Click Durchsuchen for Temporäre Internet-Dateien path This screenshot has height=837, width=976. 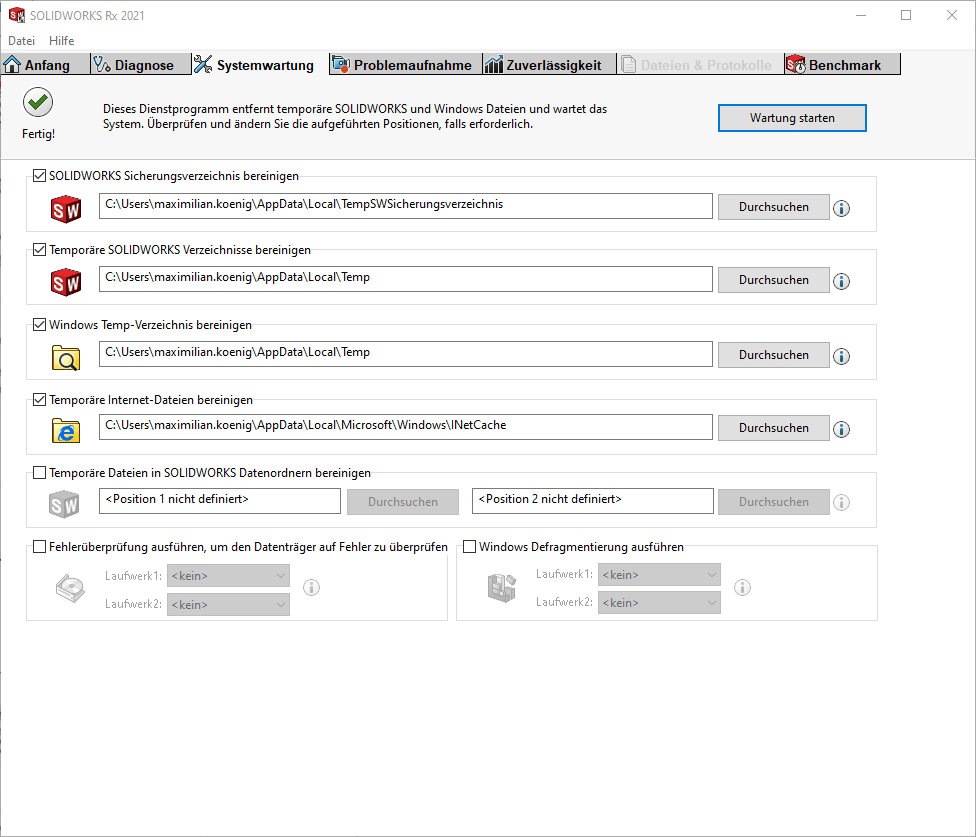tap(773, 428)
